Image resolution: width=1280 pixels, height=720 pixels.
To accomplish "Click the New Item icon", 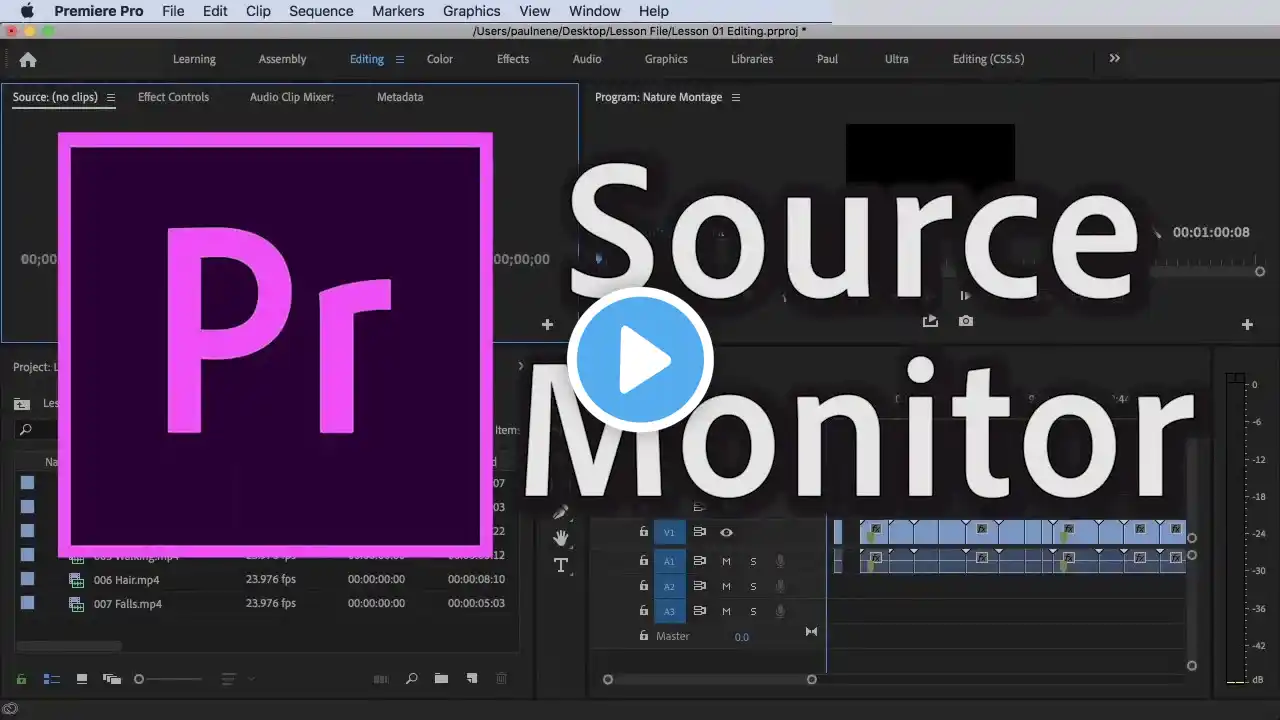I will (x=472, y=679).
